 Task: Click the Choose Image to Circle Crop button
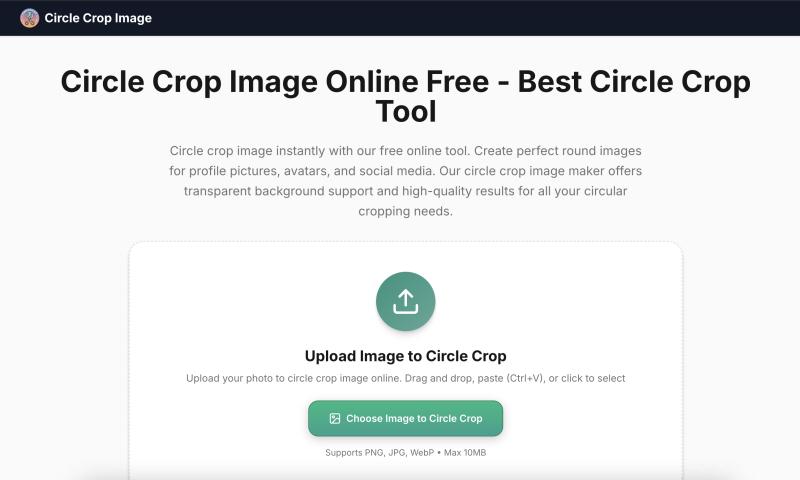coord(406,418)
